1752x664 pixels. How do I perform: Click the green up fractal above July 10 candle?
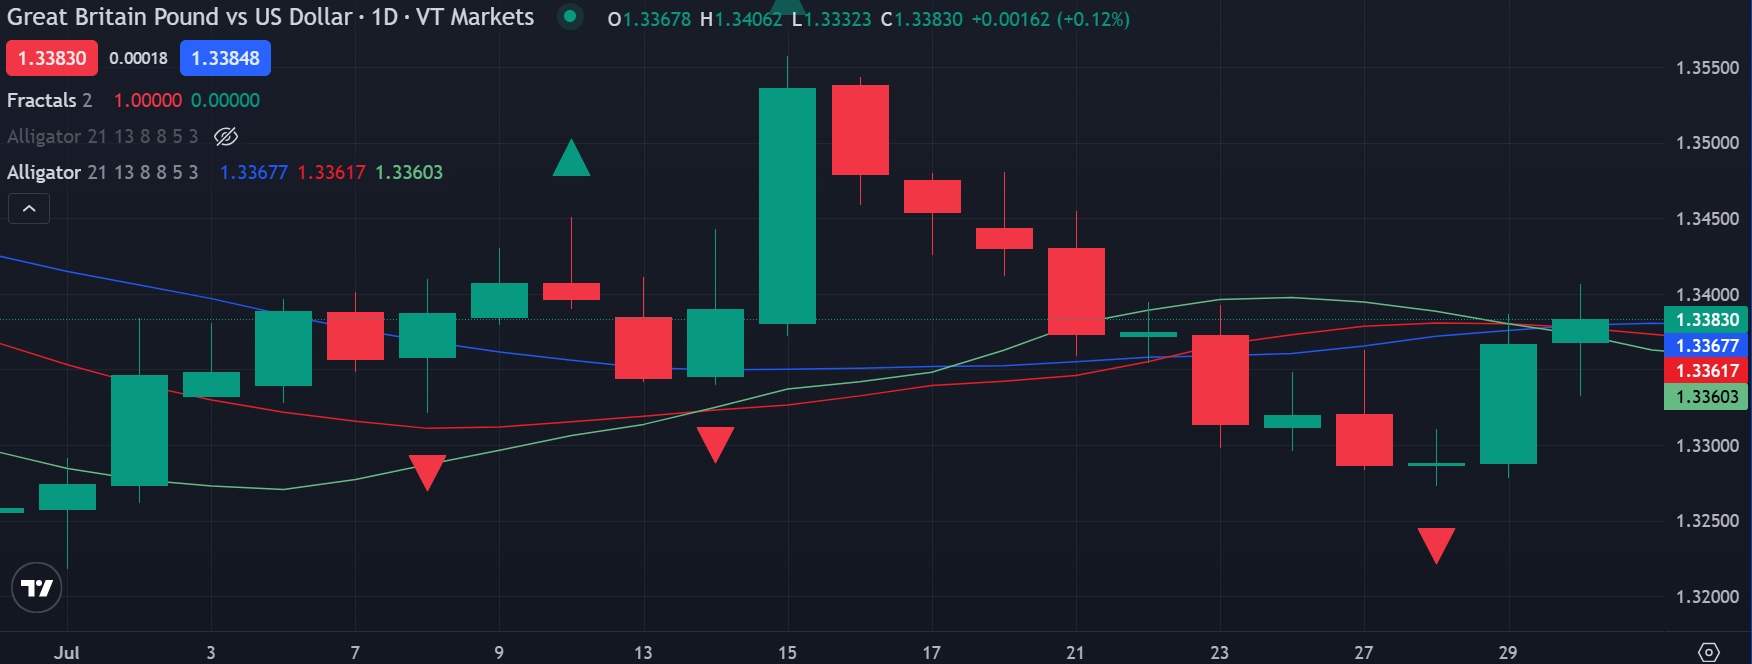(x=571, y=158)
